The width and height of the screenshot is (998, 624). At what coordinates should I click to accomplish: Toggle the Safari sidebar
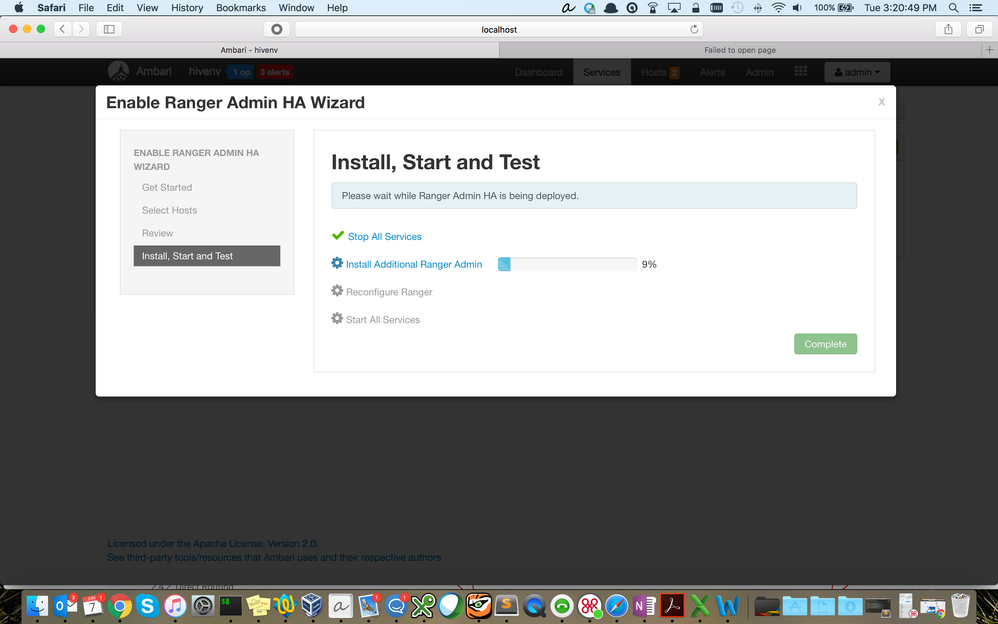pyautogui.click(x=109, y=29)
